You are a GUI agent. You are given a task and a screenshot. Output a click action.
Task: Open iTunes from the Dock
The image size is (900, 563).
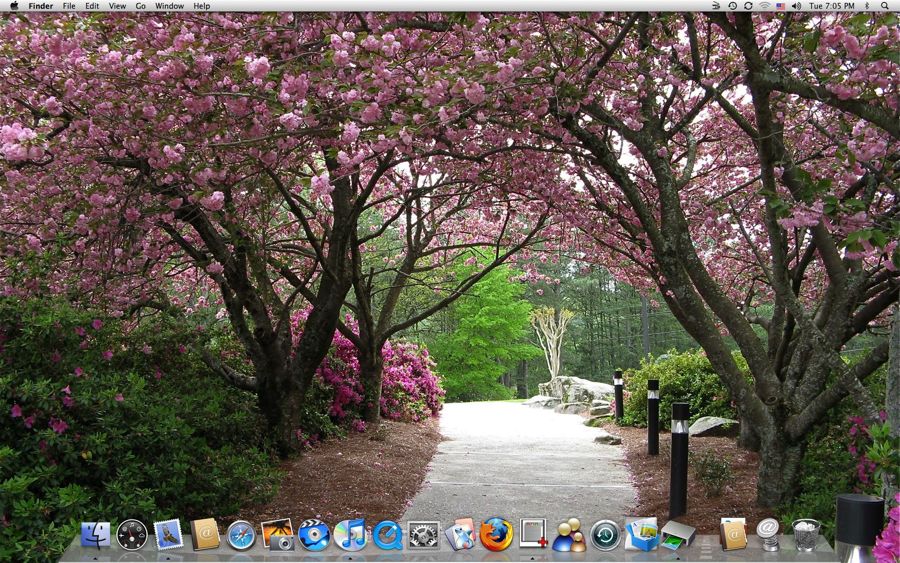click(x=350, y=534)
